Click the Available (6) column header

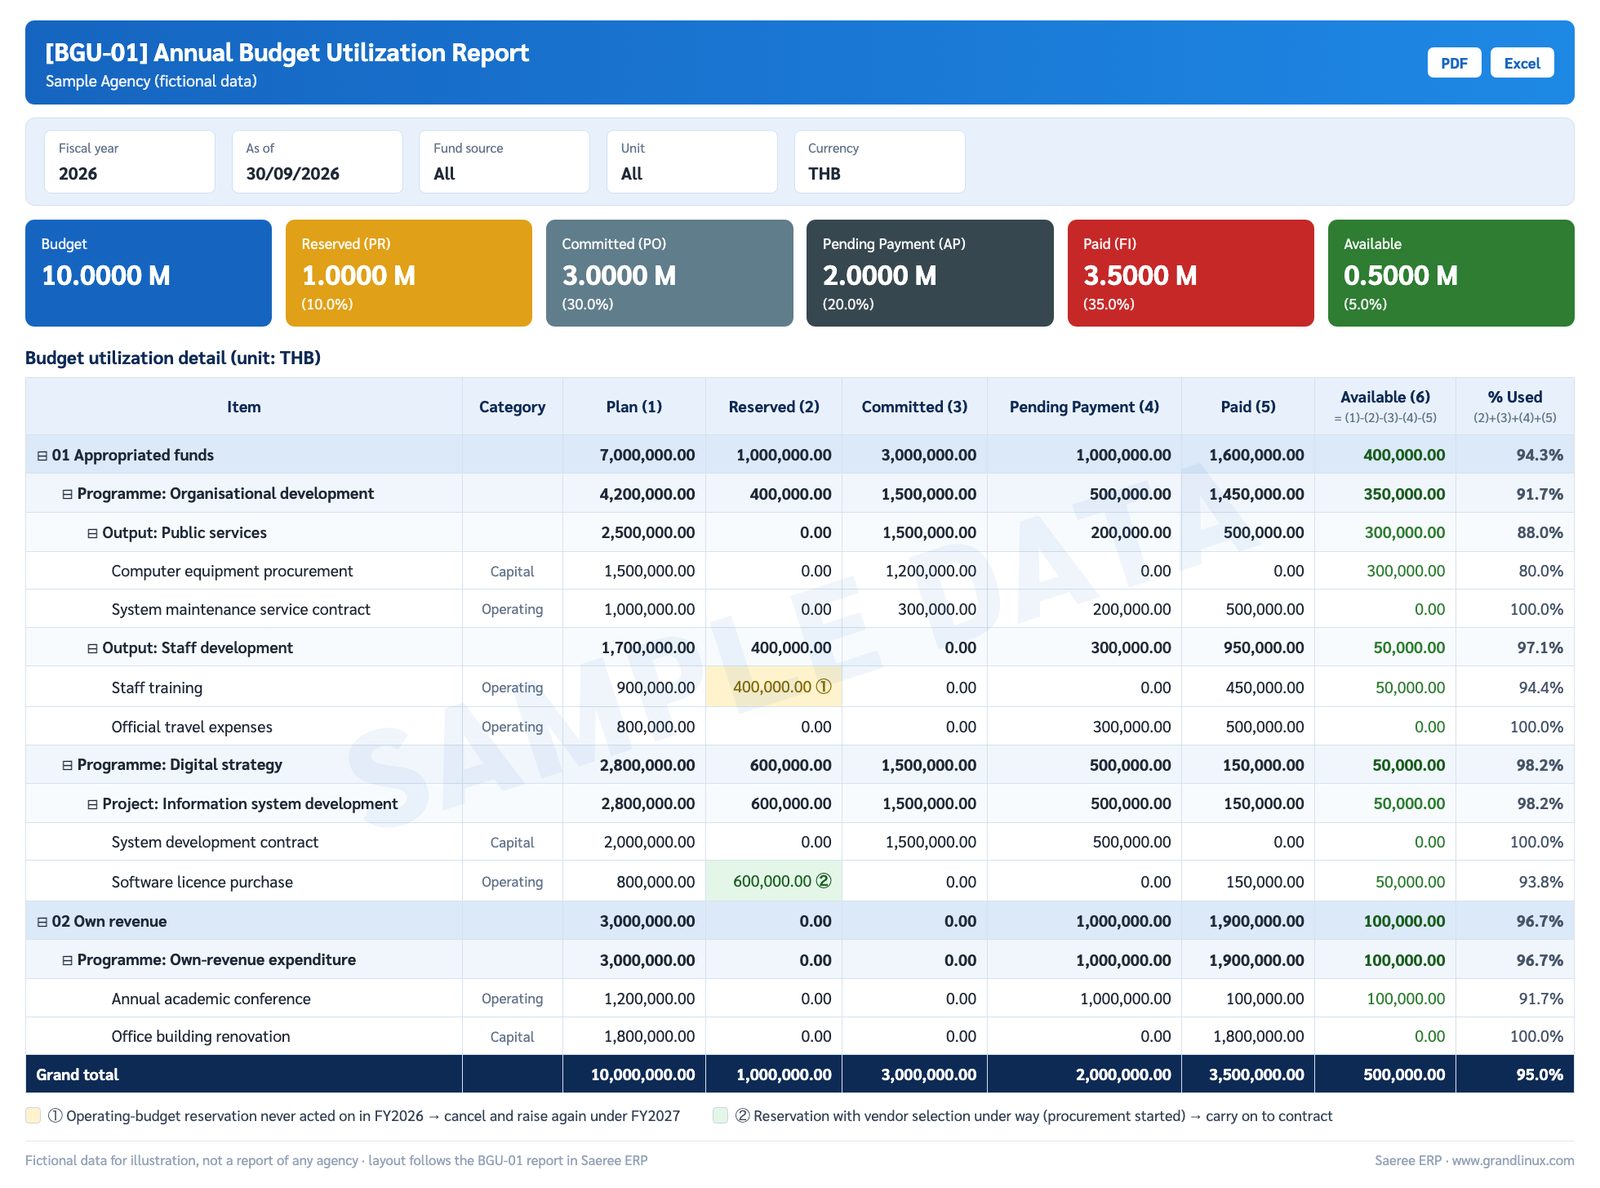click(1385, 406)
